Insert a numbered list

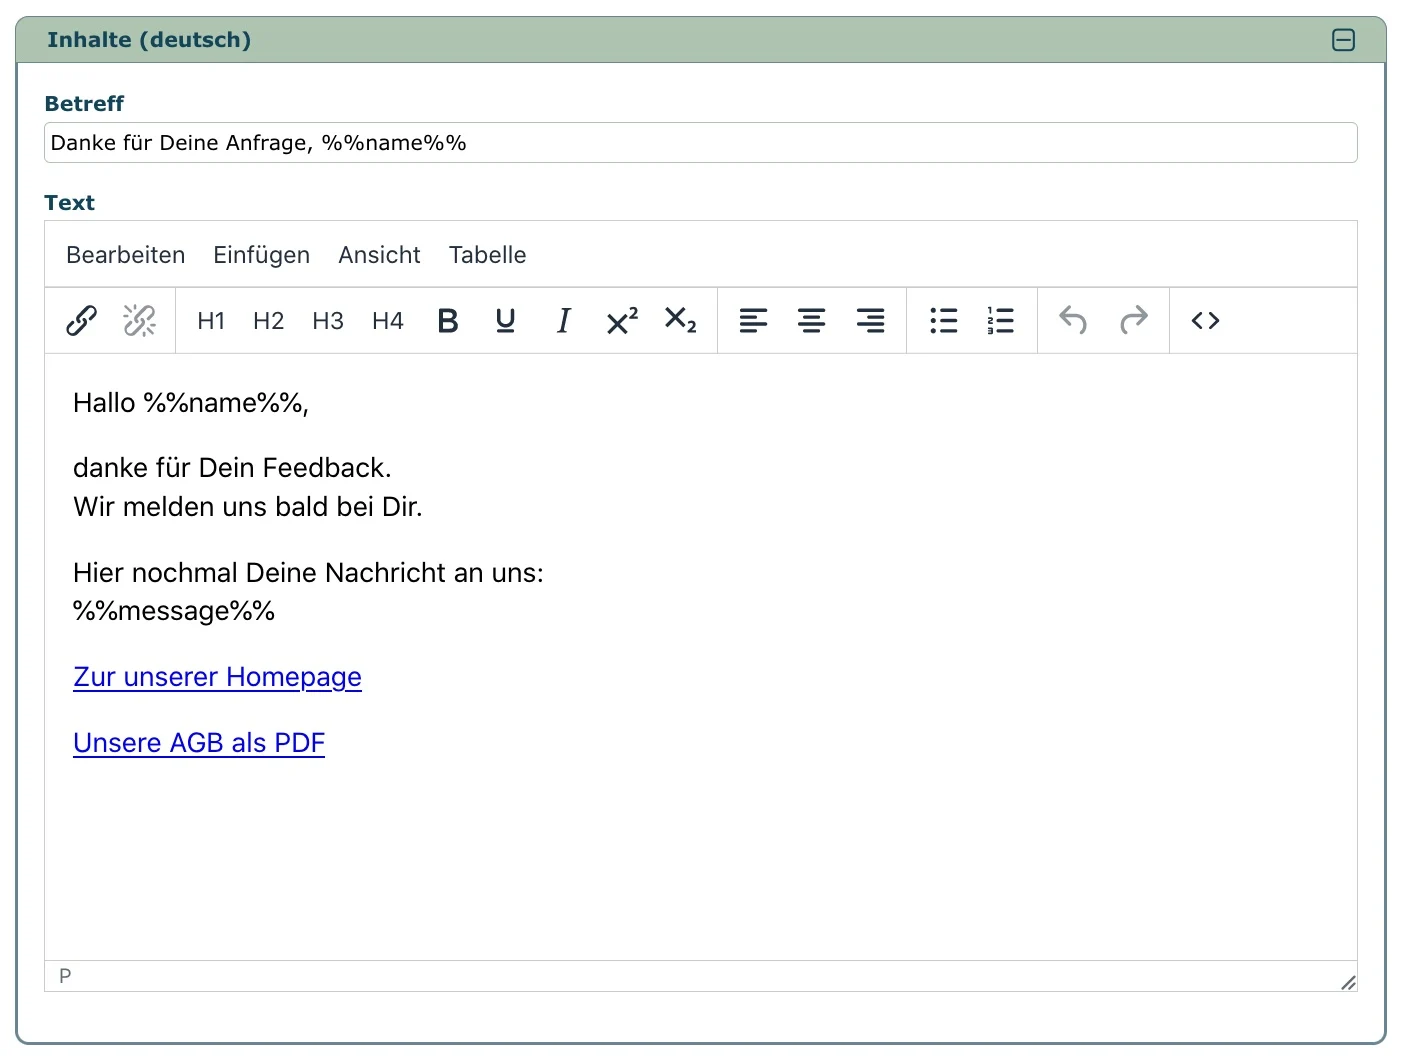coord(1000,321)
